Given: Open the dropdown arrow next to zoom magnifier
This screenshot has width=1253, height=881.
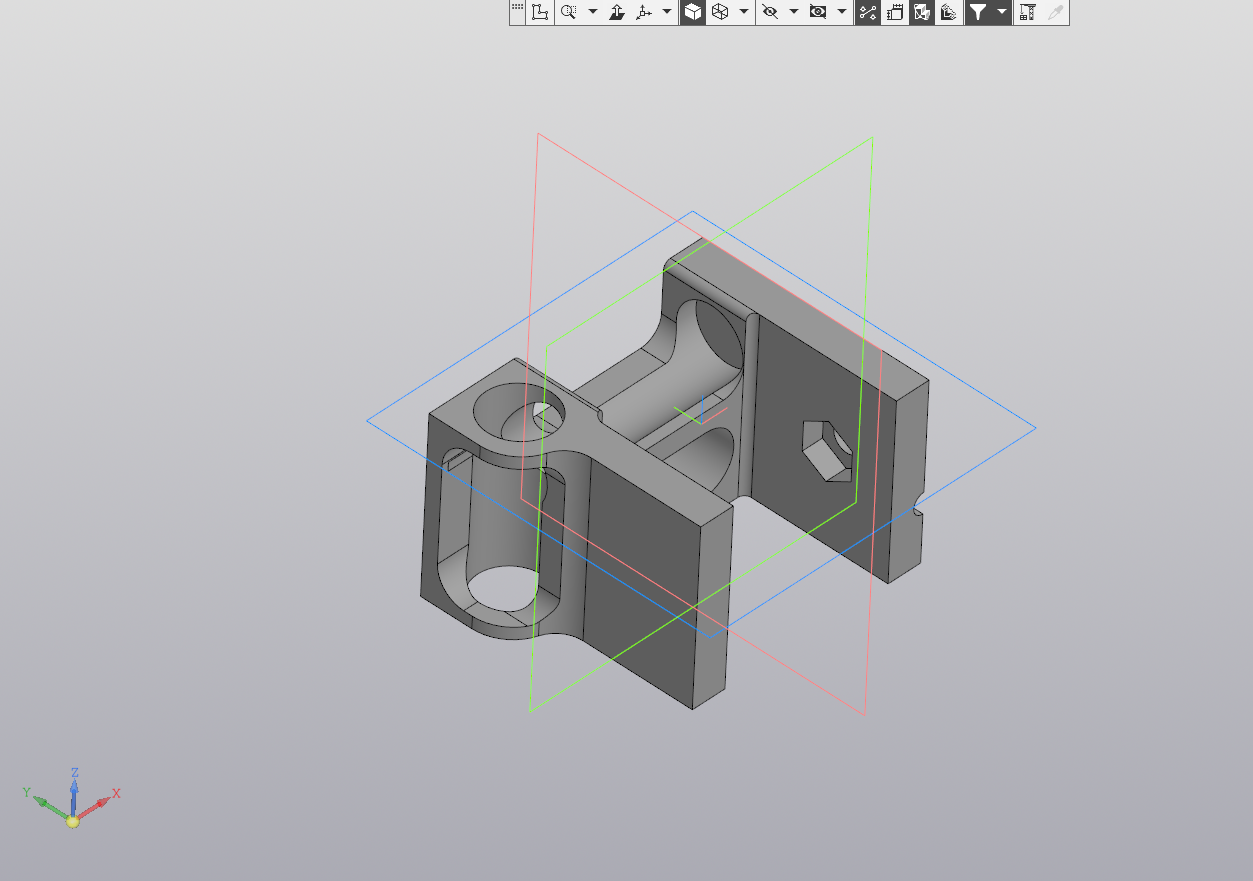Looking at the screenshot, I should 592,12.
